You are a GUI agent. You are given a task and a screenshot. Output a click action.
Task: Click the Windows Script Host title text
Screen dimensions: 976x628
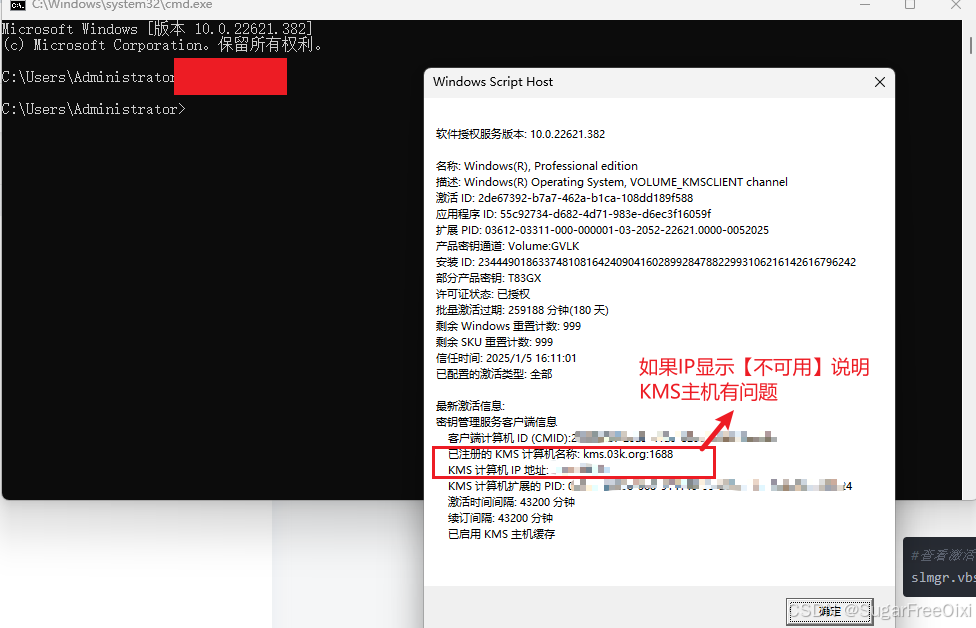coord(493,82)
